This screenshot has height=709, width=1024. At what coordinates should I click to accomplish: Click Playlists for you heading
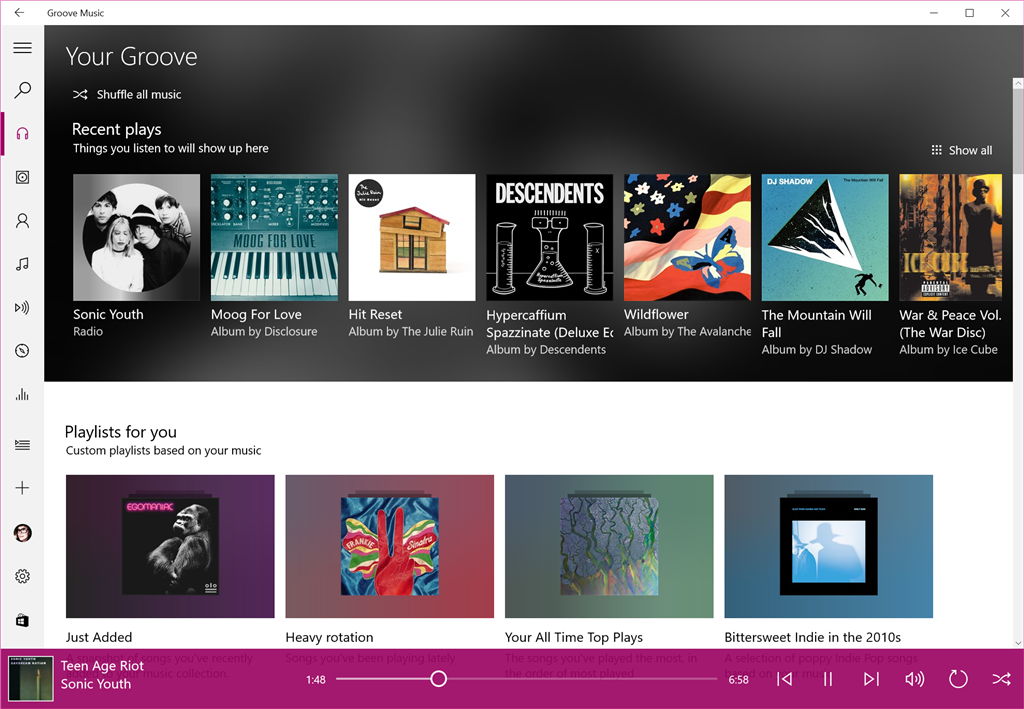121,432
